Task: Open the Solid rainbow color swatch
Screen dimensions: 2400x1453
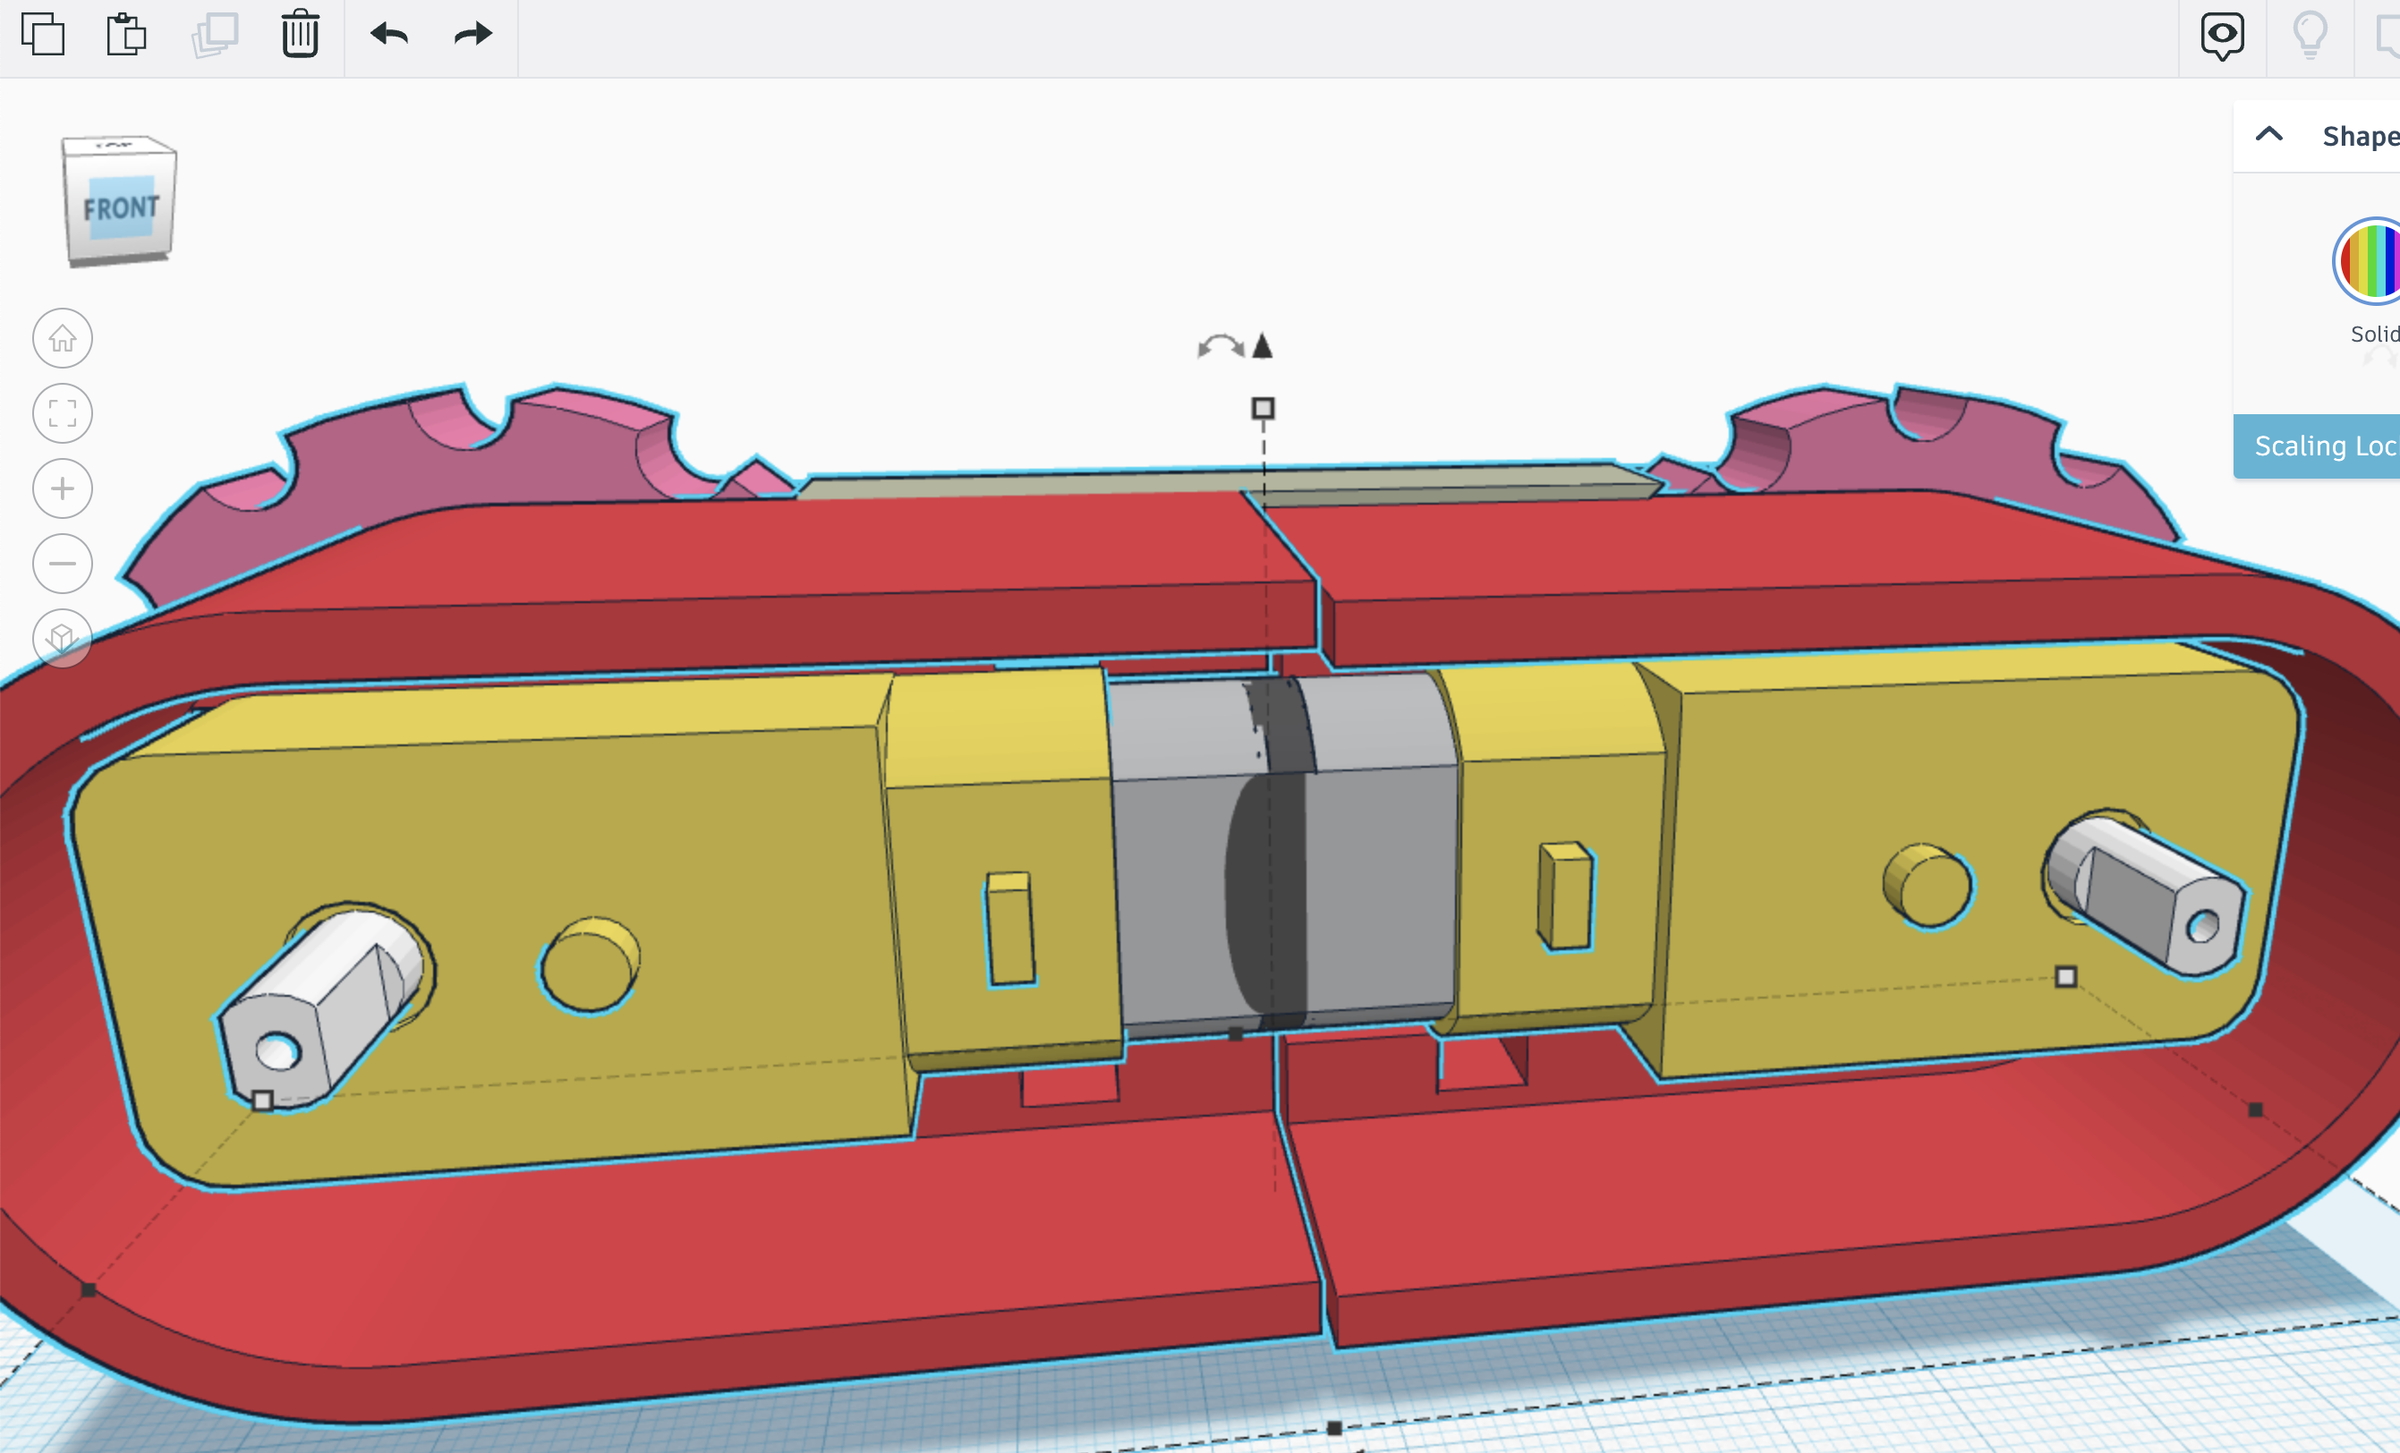Action: coord(2371,261)
